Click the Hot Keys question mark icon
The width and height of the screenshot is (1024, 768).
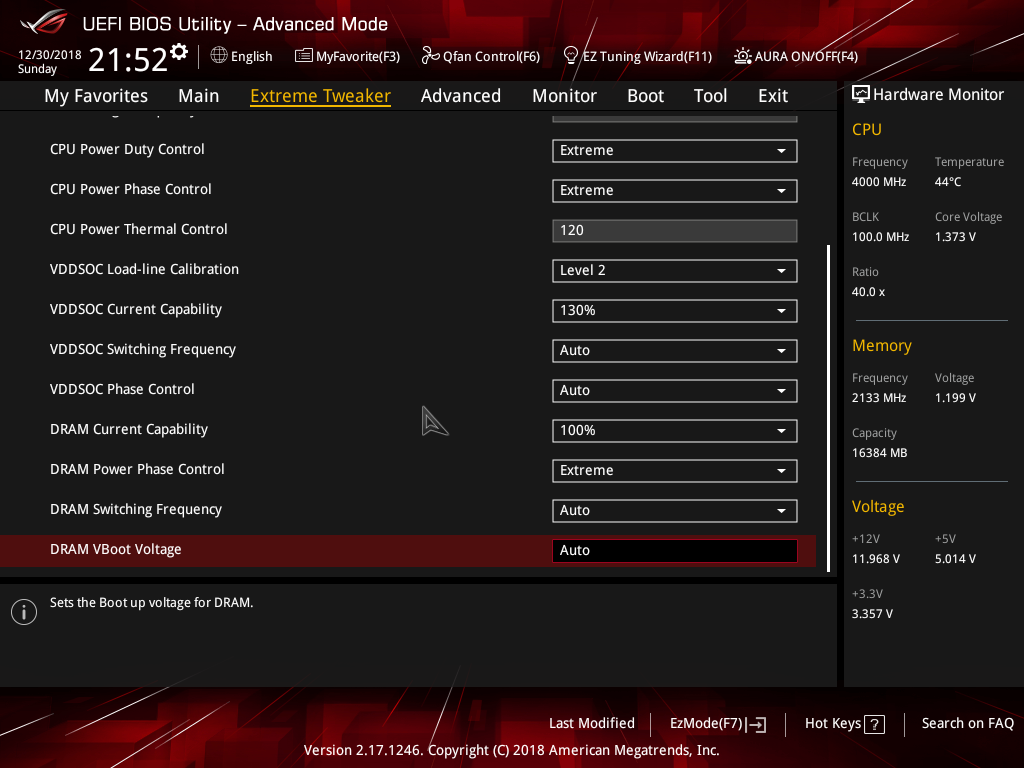click(874, 724)
